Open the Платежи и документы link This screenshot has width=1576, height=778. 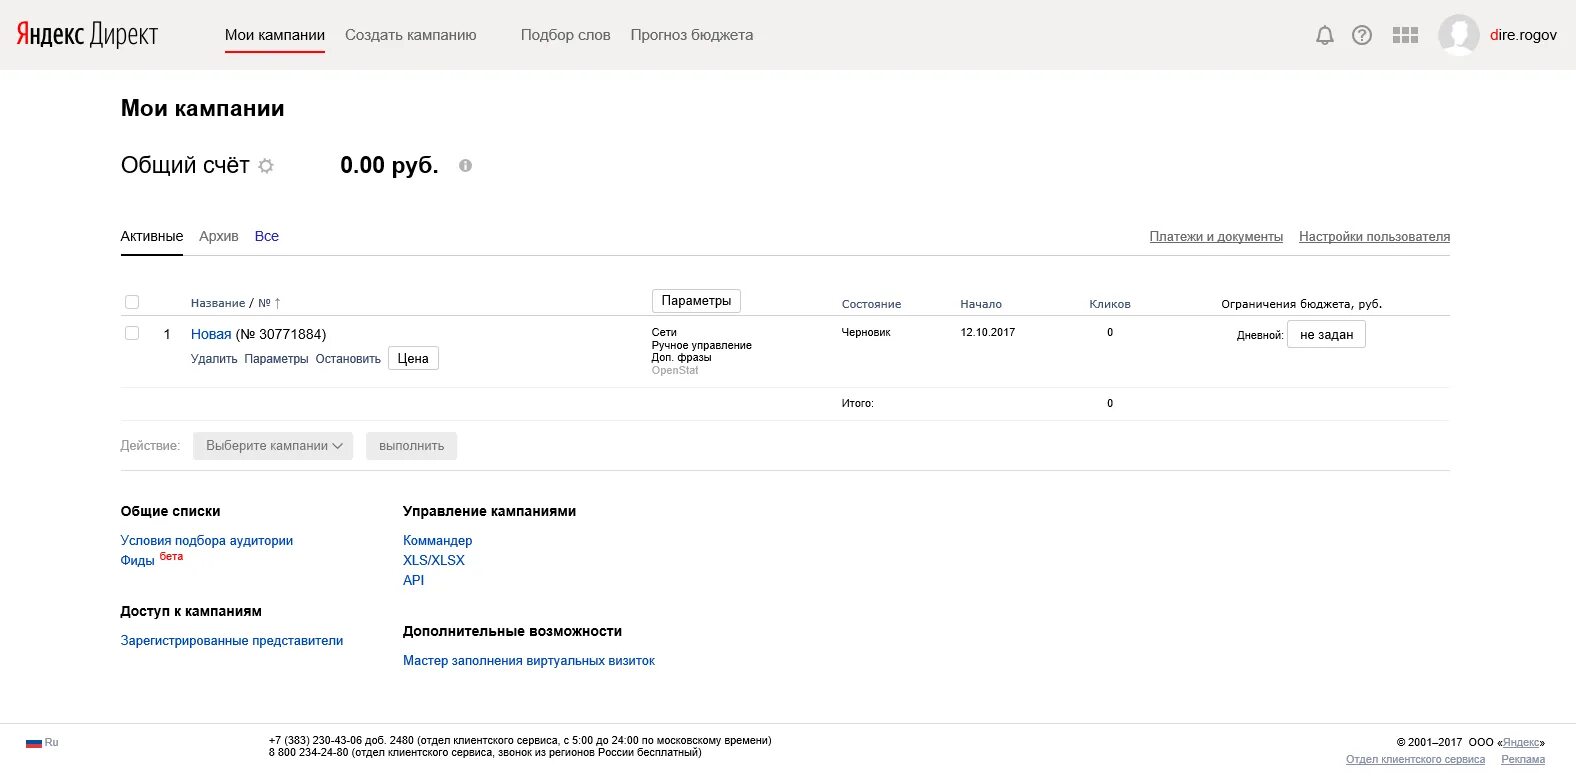(1216, 237)
